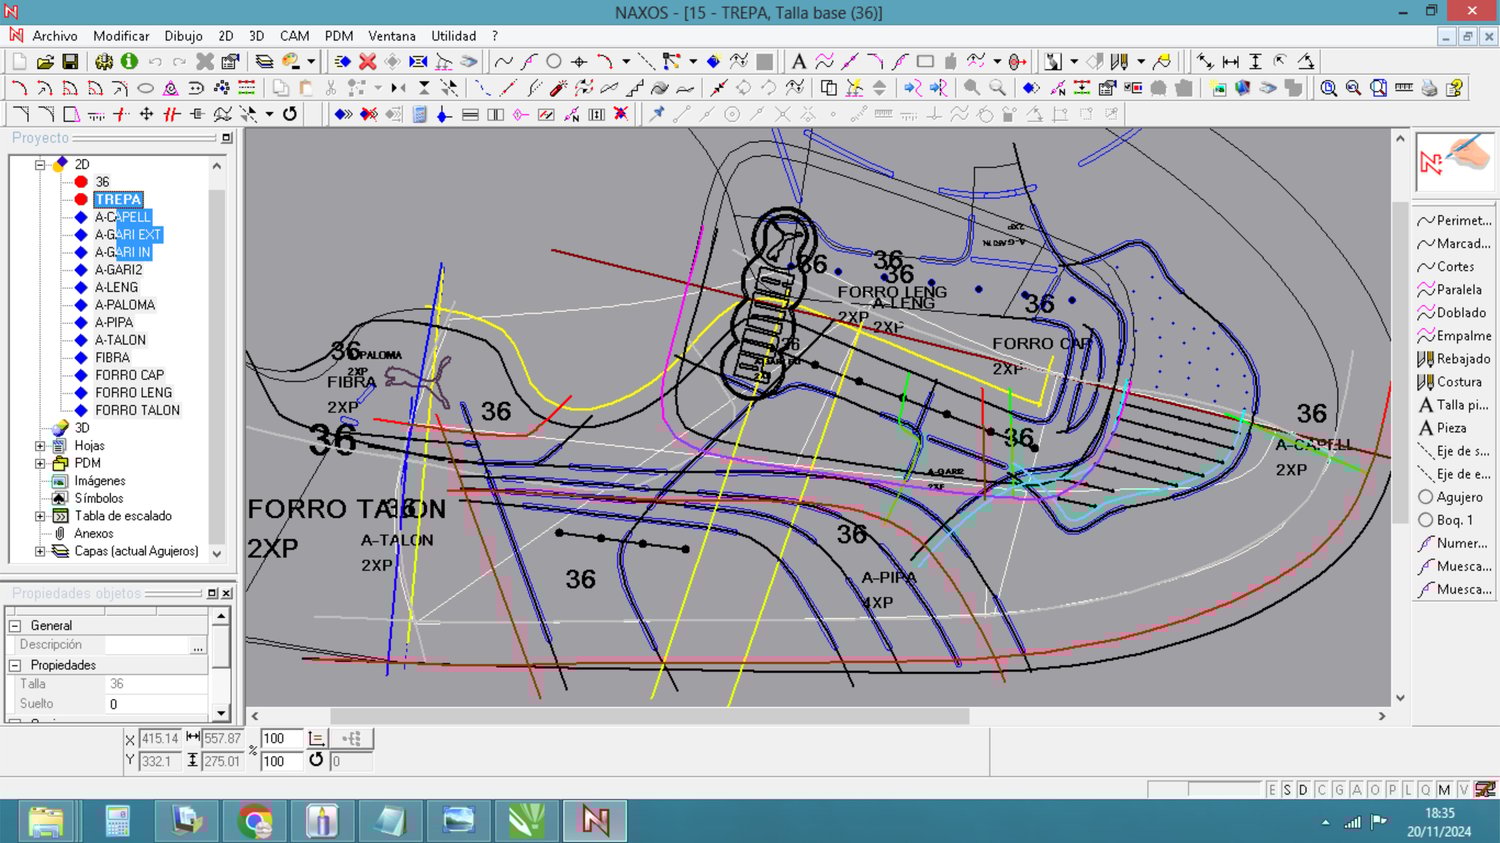Click the print icon in the toolbar

tap(1429, 88)
